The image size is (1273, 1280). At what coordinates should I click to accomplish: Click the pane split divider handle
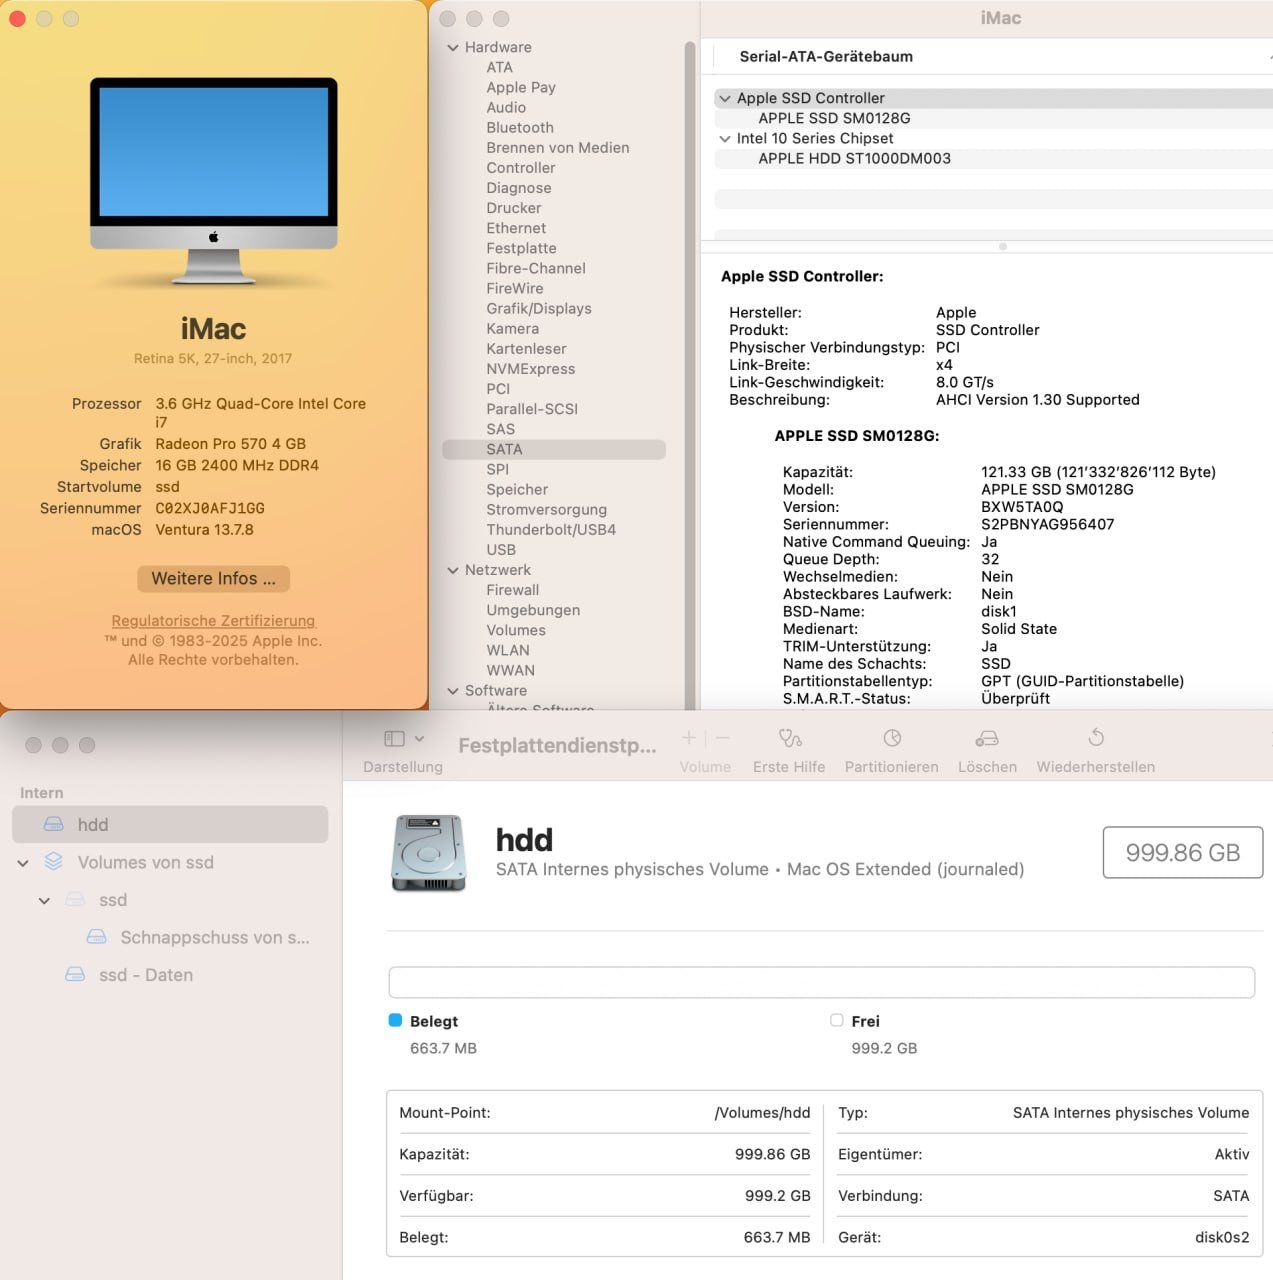(x=1002, y=246)
